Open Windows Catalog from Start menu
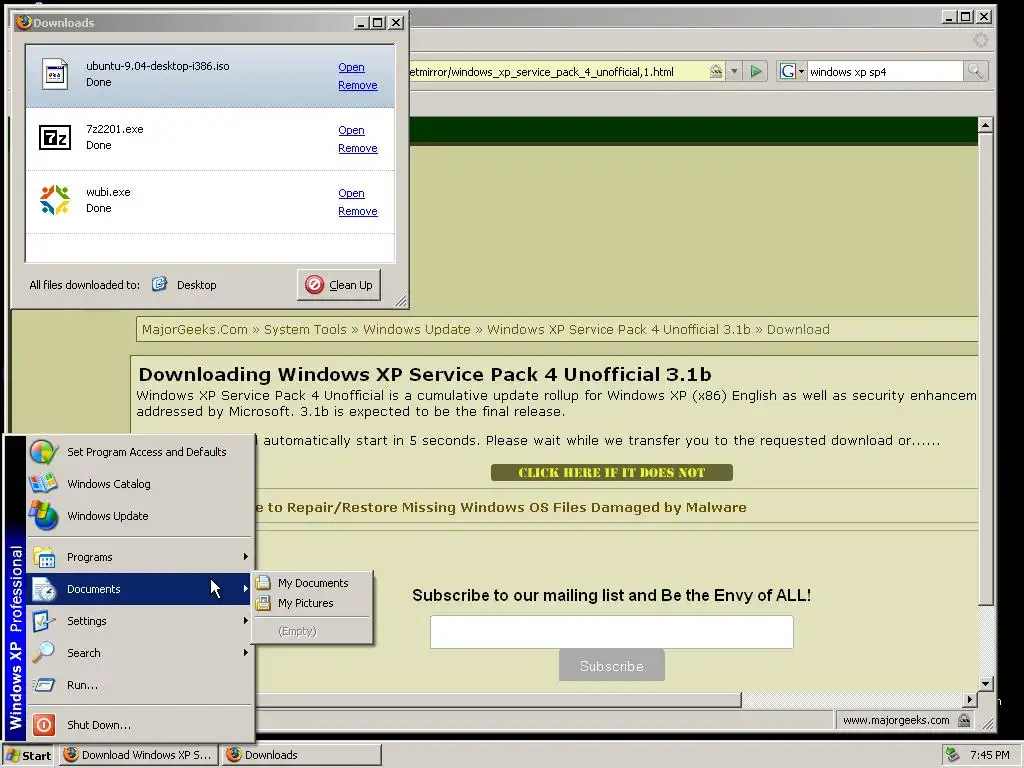Image resolution: width=1024 pixels, height=768 pixels. point(140,483)
